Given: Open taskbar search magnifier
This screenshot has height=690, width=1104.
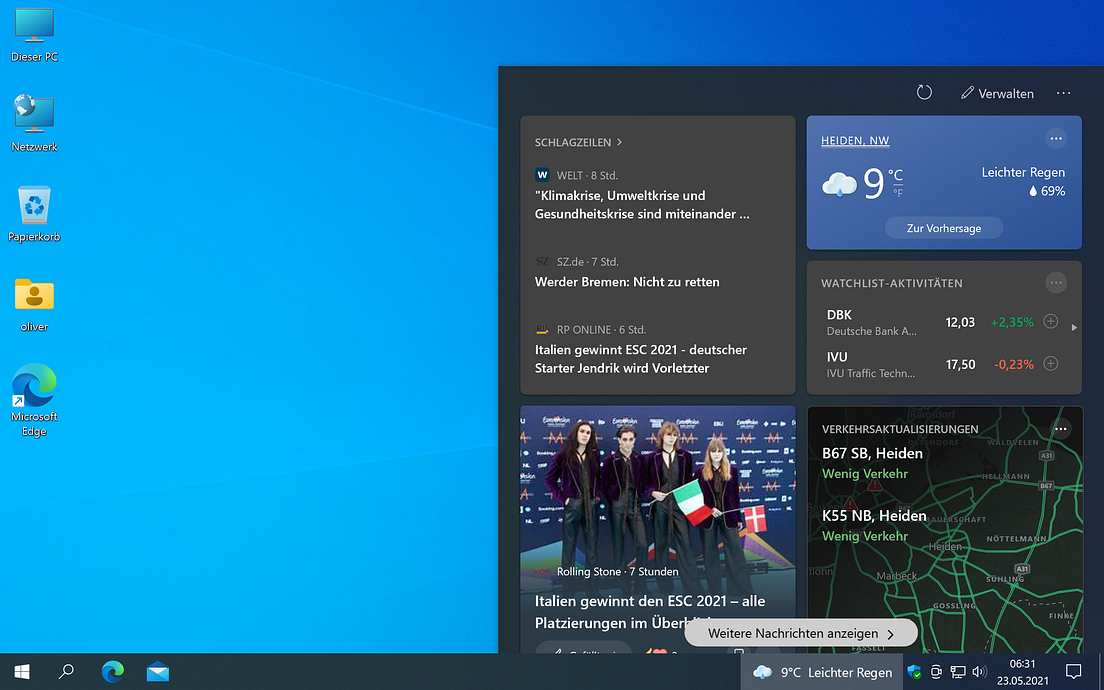Looking at the screenshot, I should tap(66, 672).
